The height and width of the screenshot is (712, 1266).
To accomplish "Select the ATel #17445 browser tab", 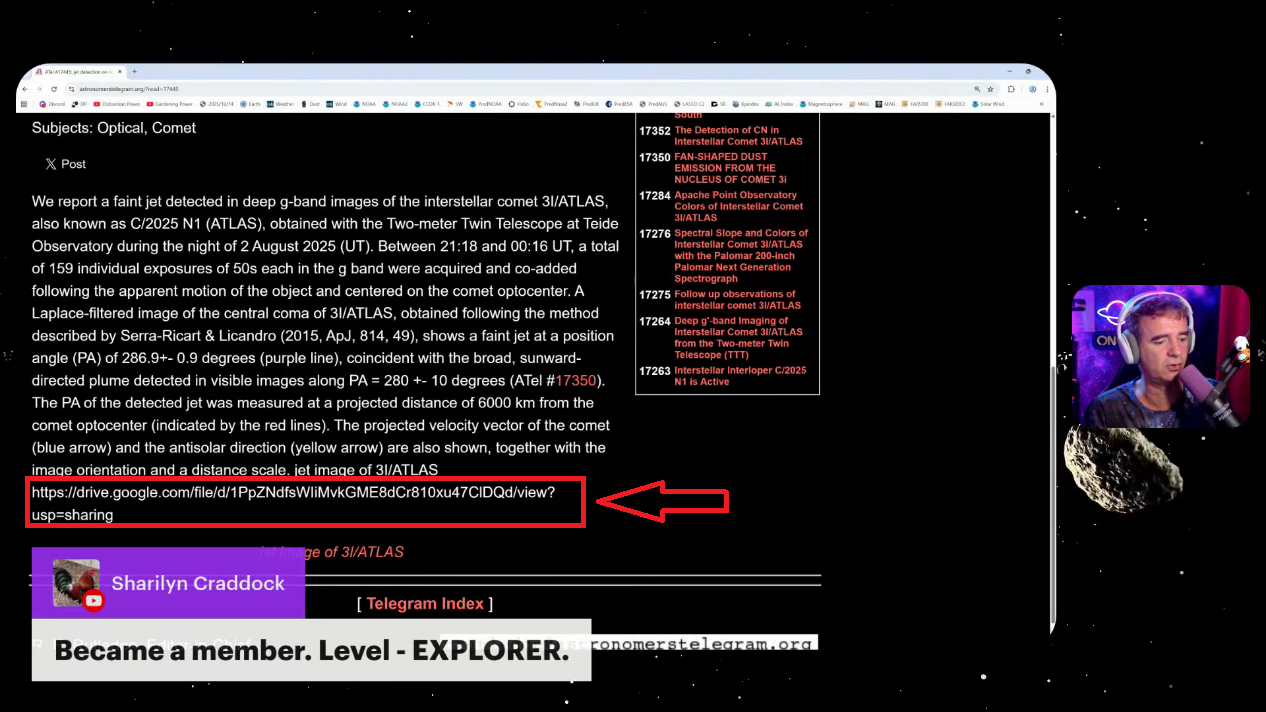I will point(79,72).
